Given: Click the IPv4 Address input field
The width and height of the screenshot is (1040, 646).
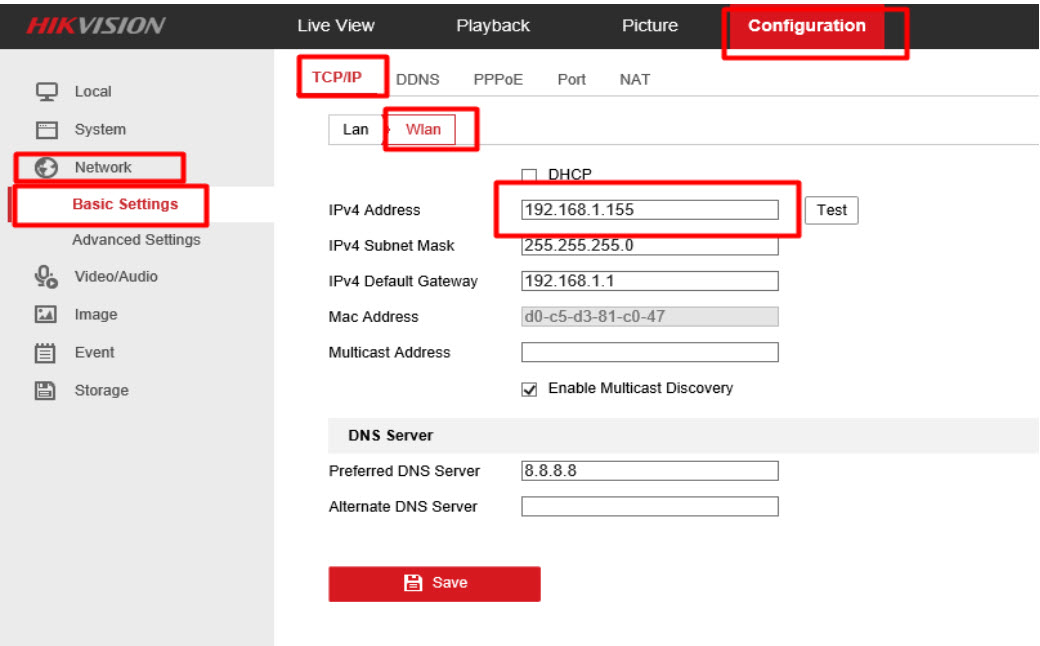Looking at the screenshot, I should (x=649, y=210).
